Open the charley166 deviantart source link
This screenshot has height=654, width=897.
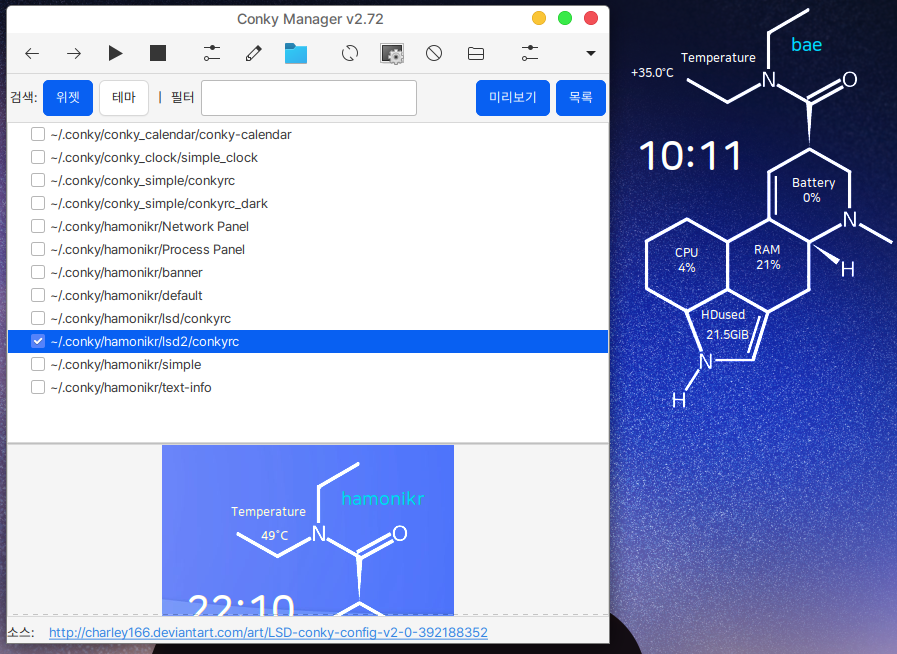268,633
